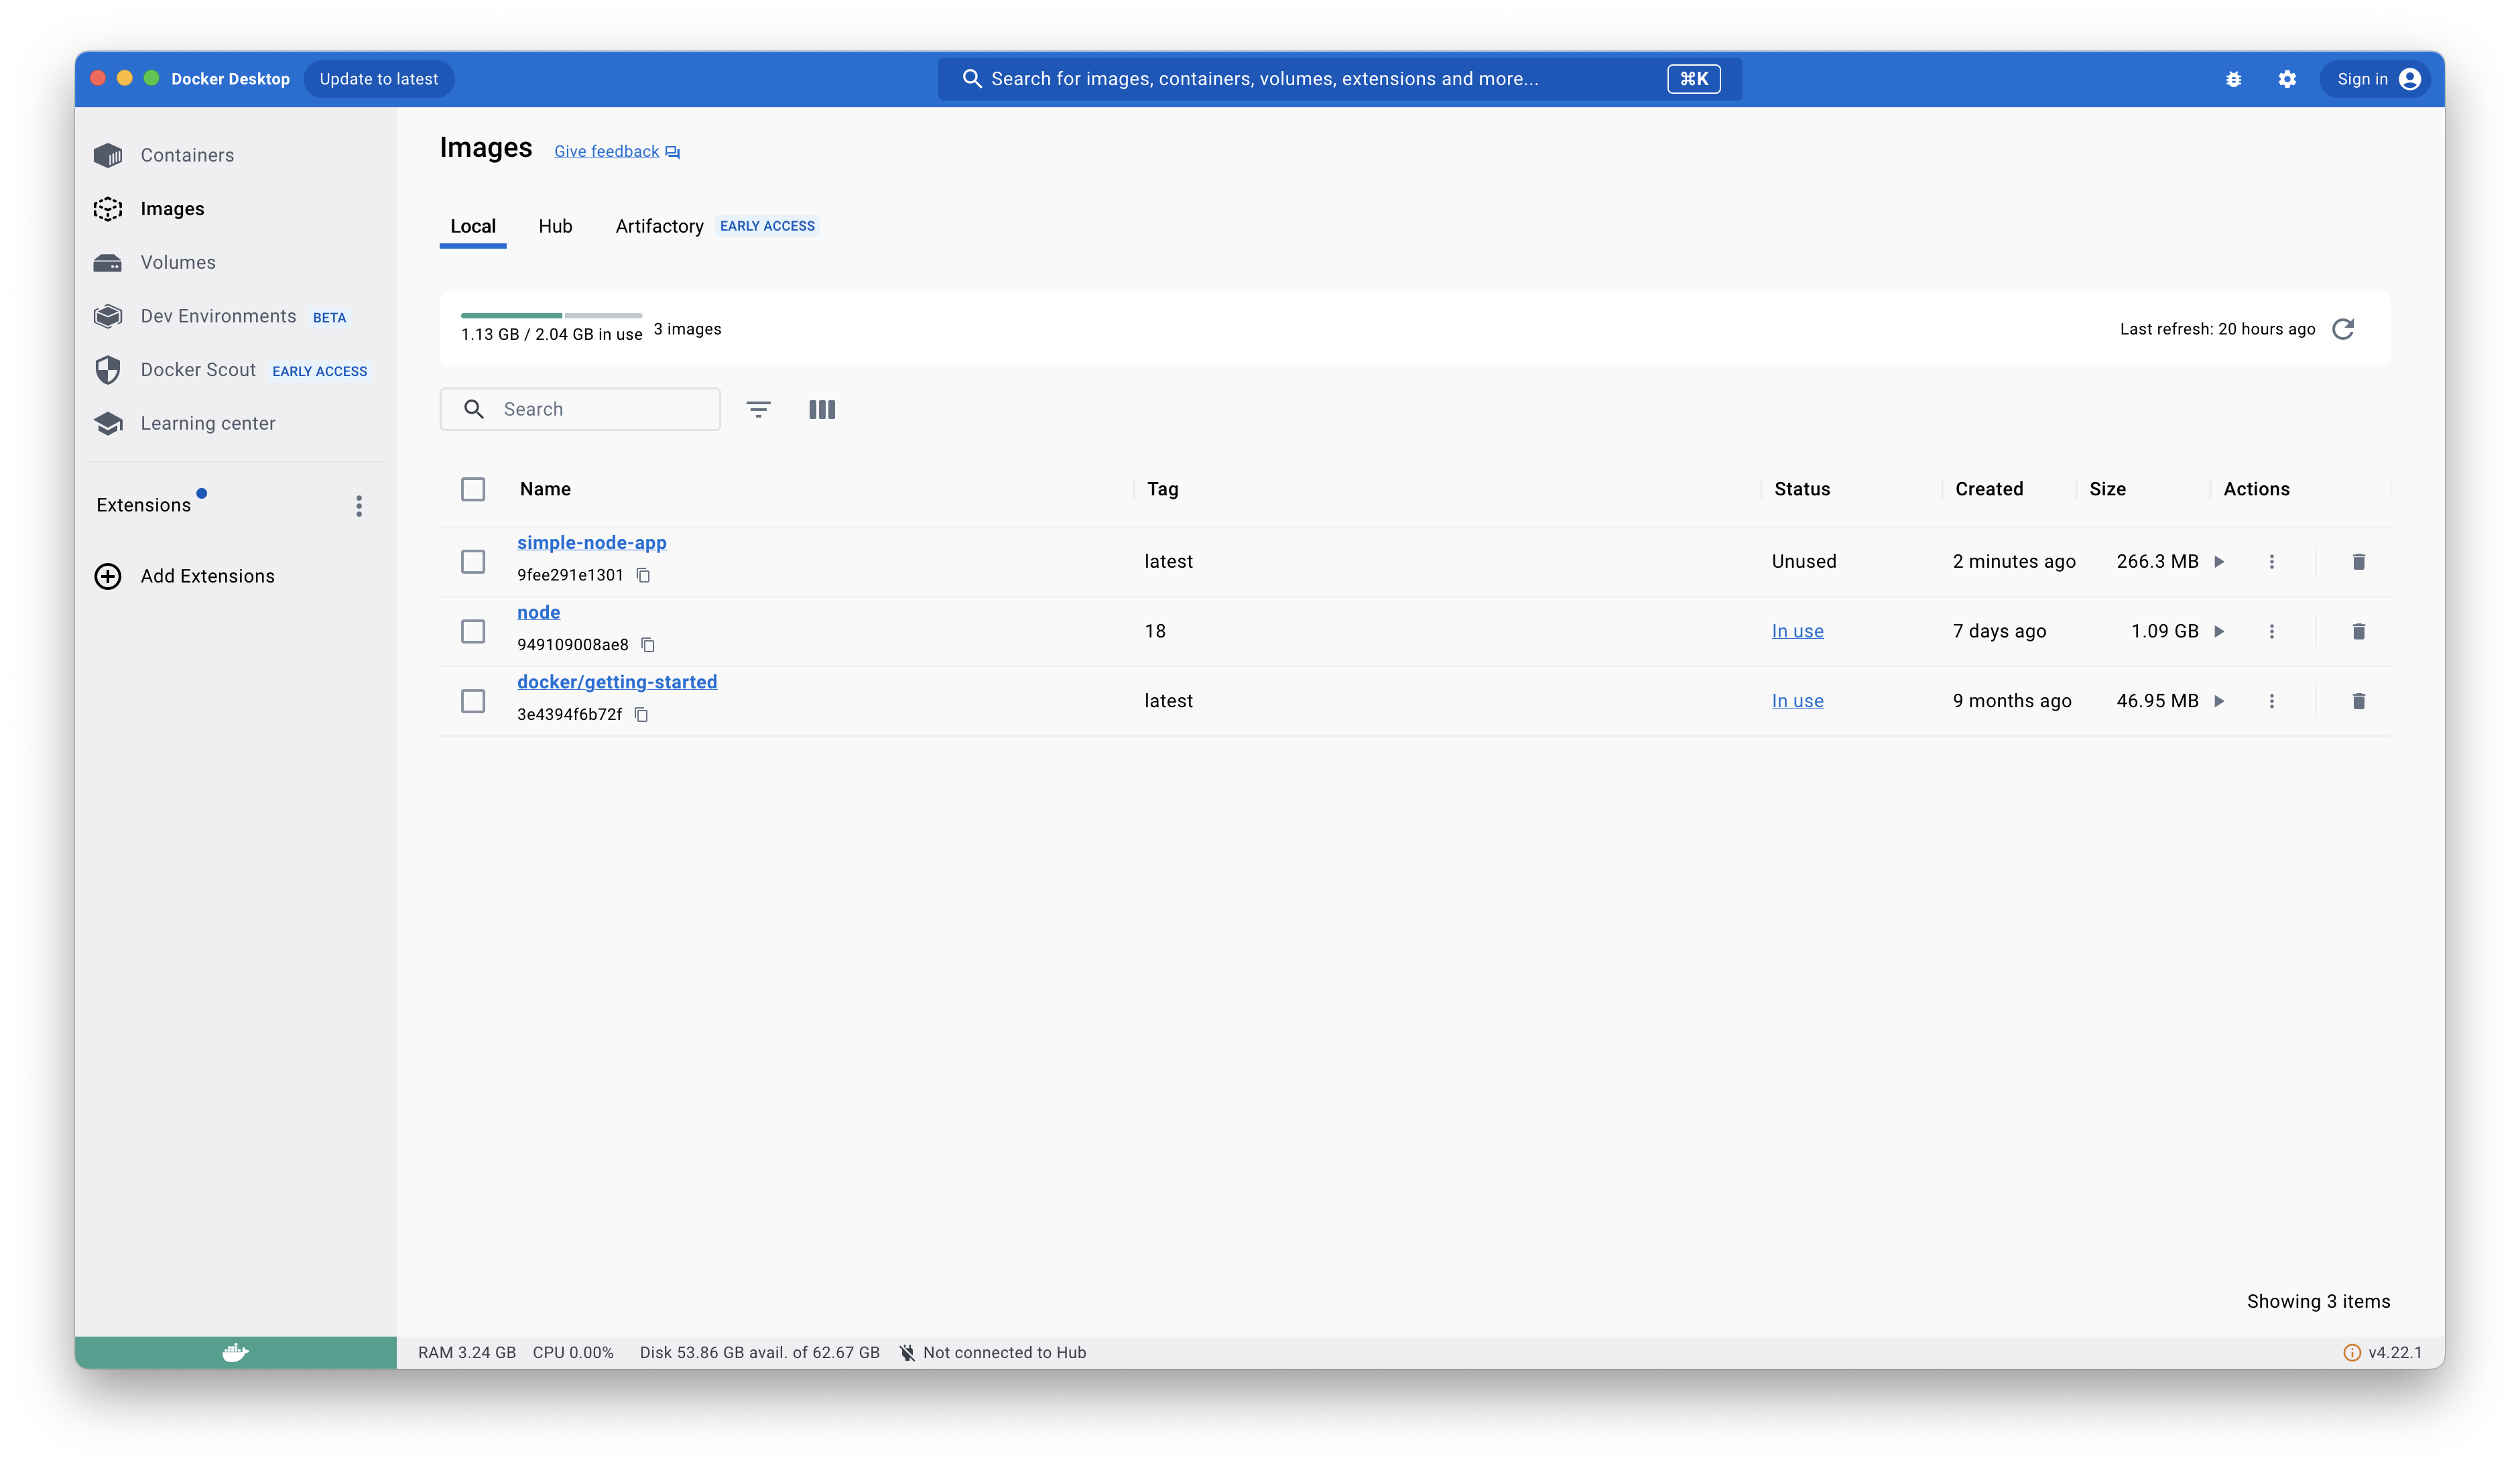Switch to the Artifactory tab

[659, 226]
